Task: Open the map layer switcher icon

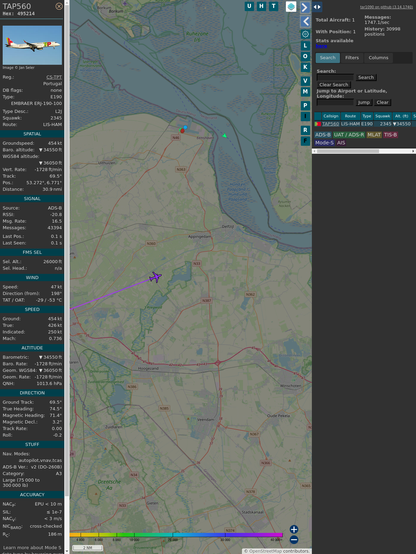Action: pyautogui.click(x=291, y=7)
